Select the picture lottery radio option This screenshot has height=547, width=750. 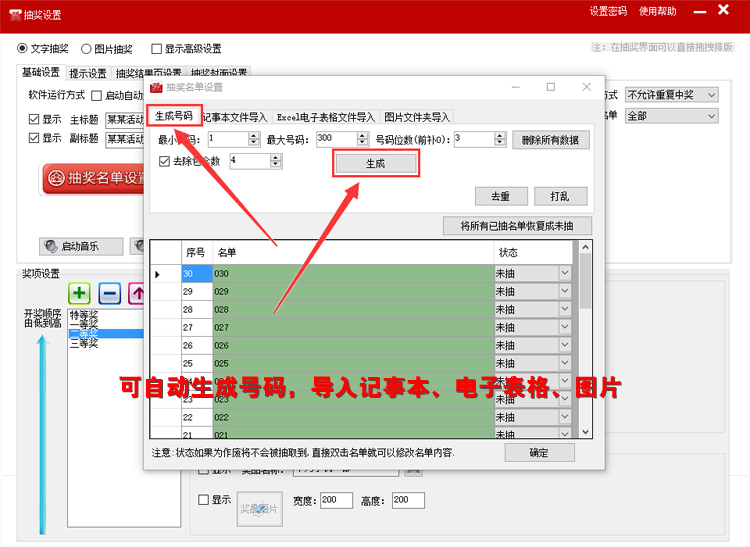tap(87, 49)
